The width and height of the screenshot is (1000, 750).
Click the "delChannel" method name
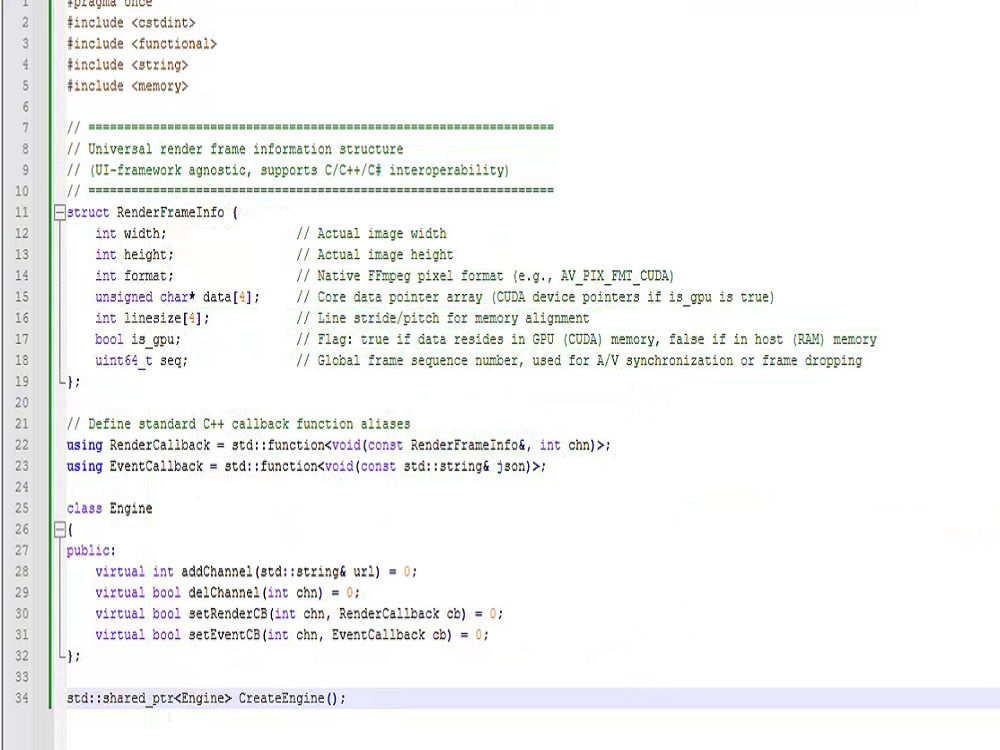tap(224, 592)
